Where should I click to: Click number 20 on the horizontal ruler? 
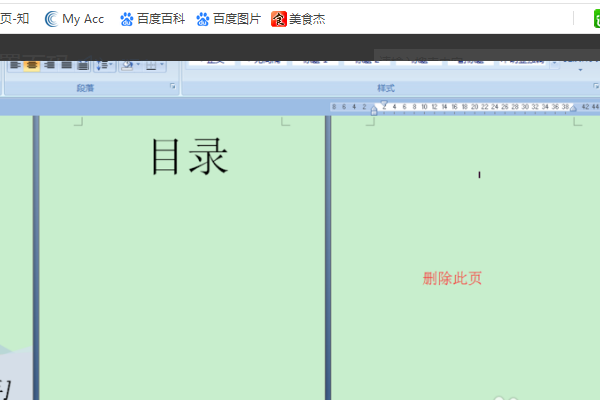tap(474, 107)
